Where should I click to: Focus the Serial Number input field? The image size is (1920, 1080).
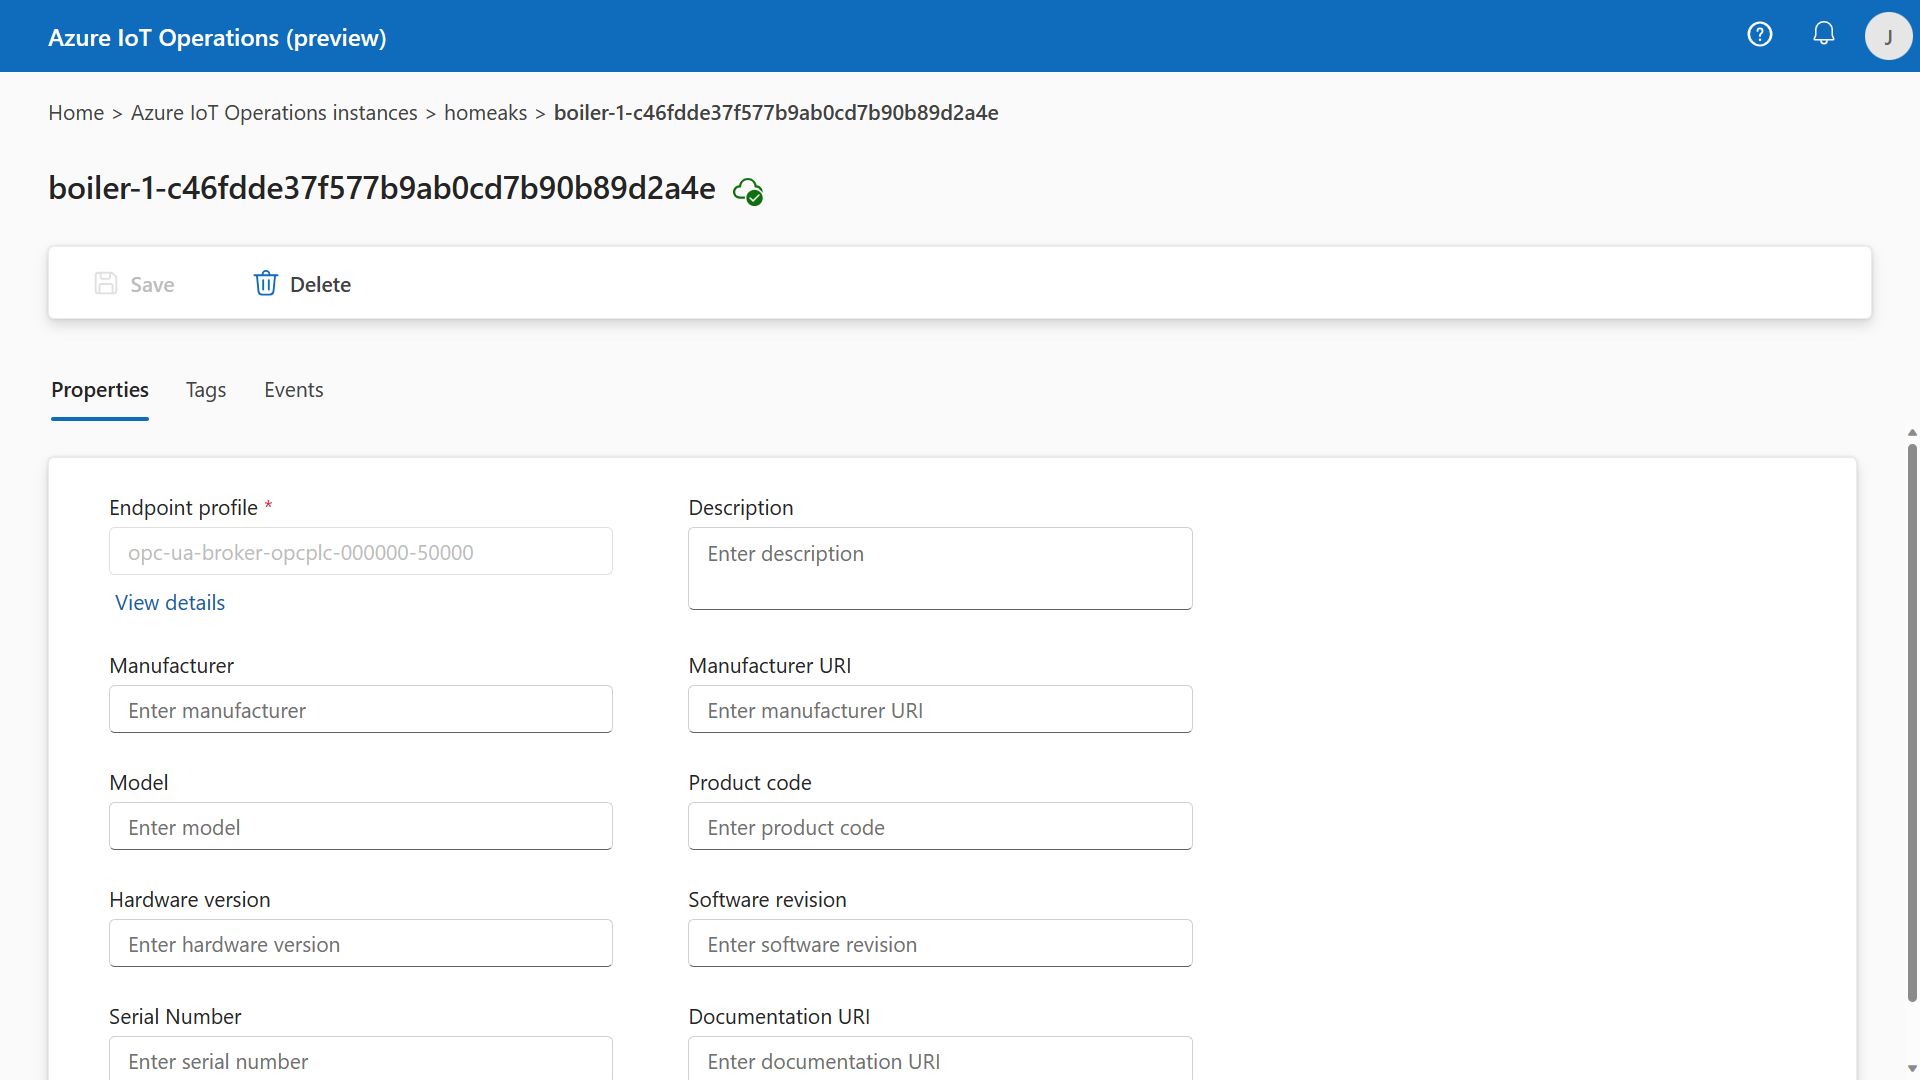coord(361,1059)
